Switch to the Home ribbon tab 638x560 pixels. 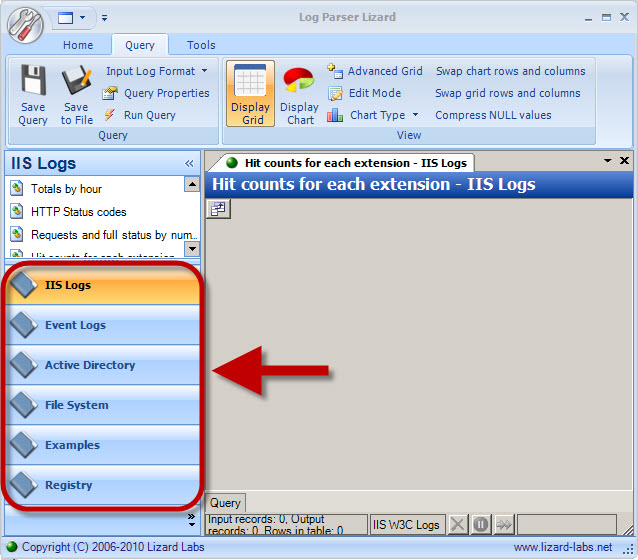coord(78,45)
